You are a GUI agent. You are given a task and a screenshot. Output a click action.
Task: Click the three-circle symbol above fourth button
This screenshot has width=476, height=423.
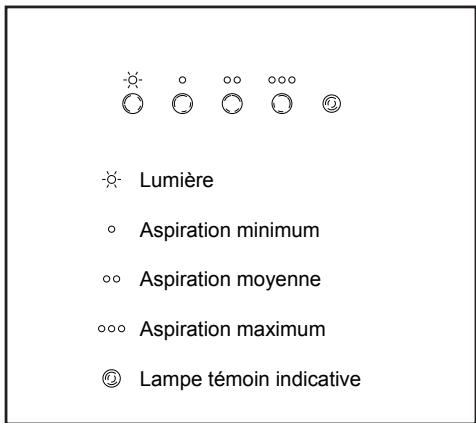pos(282,80)
